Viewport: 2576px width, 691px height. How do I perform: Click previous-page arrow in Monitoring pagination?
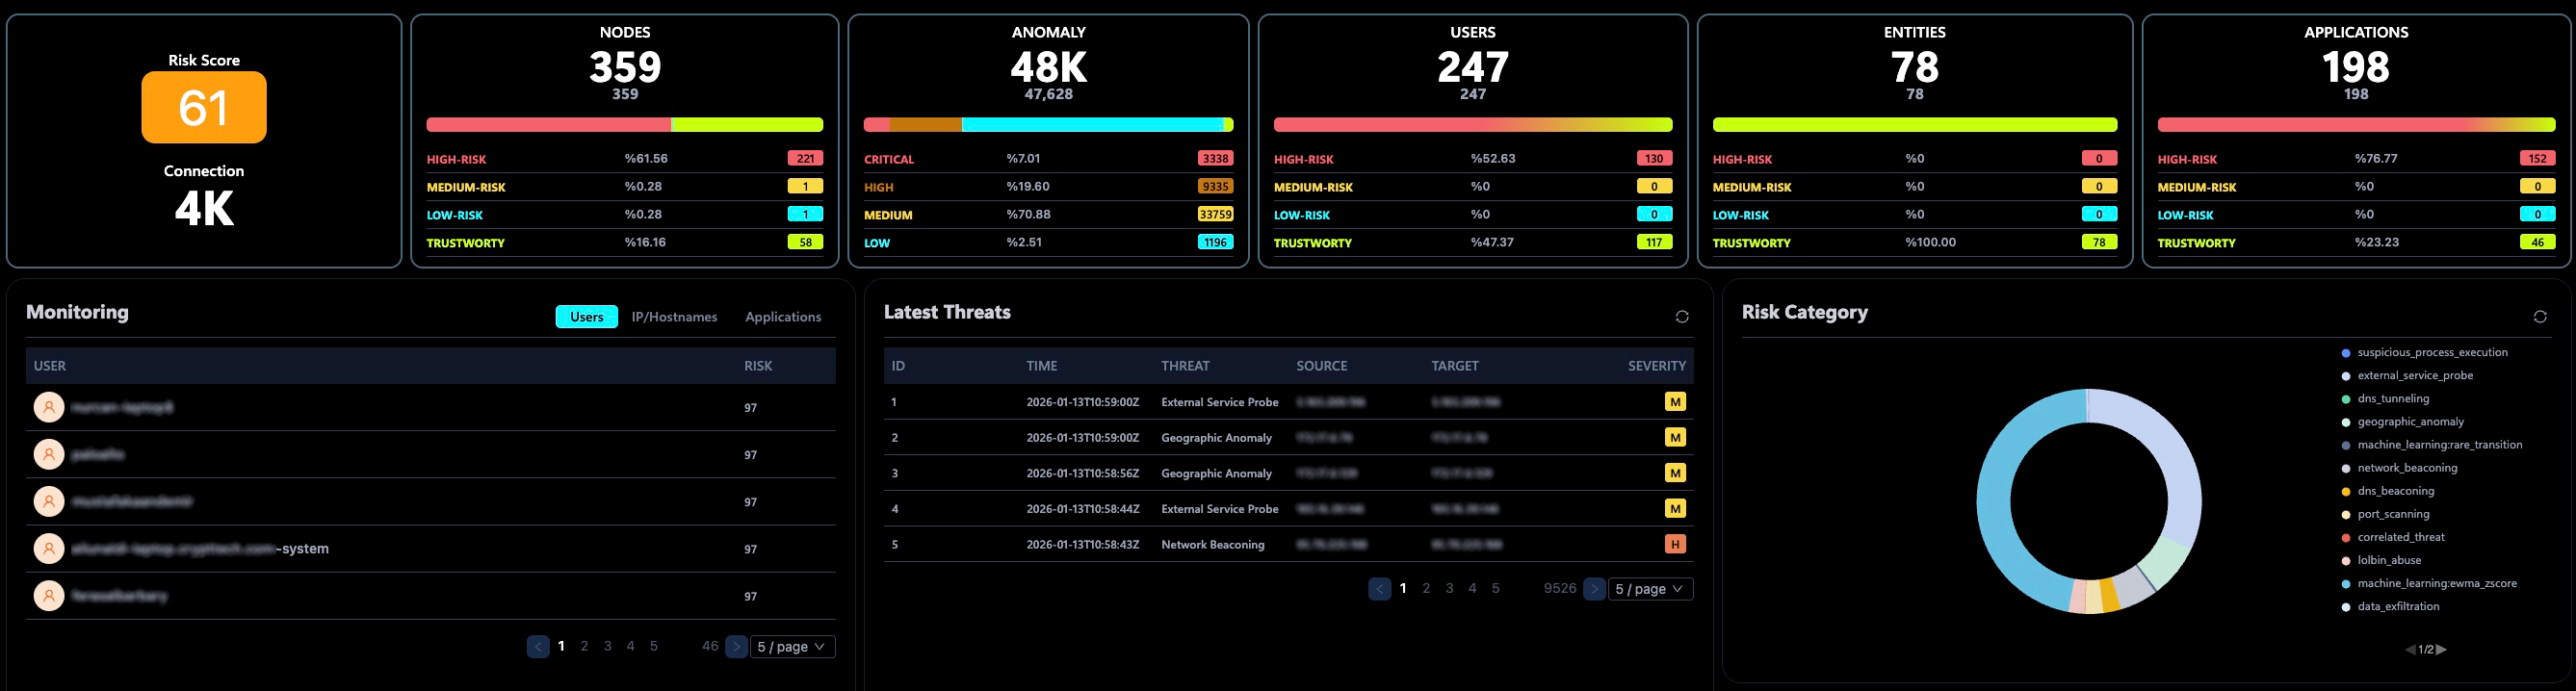538,647
